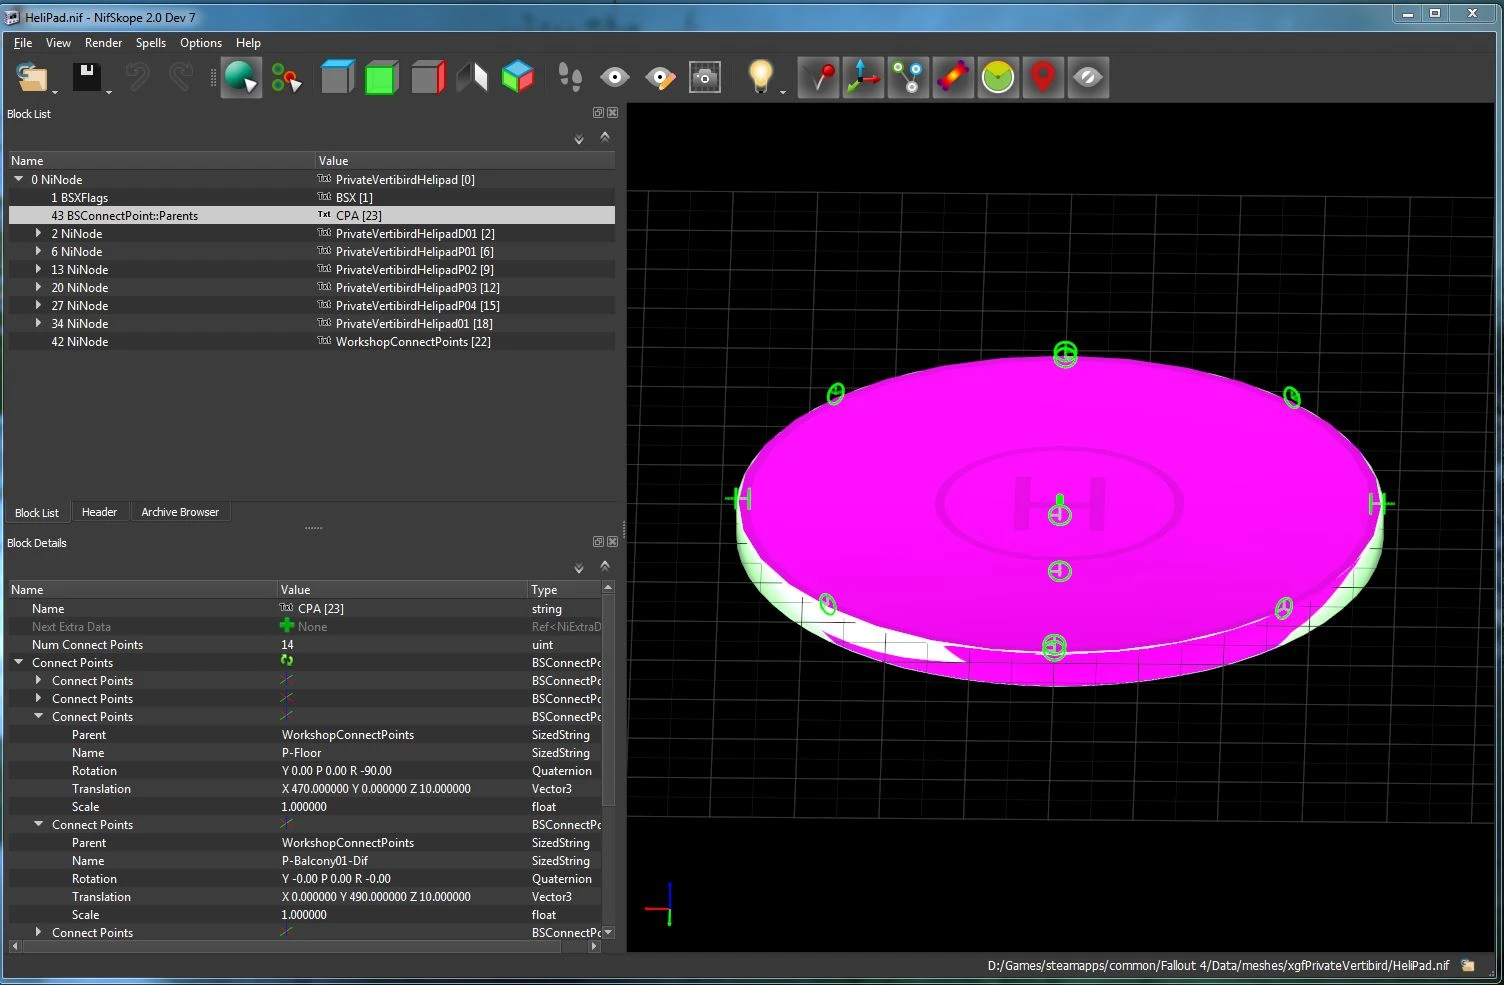Select the Object selection mode tool
Image resolution: width=1504 pixels, height=985 pixels.
click(x=241, y=77)
